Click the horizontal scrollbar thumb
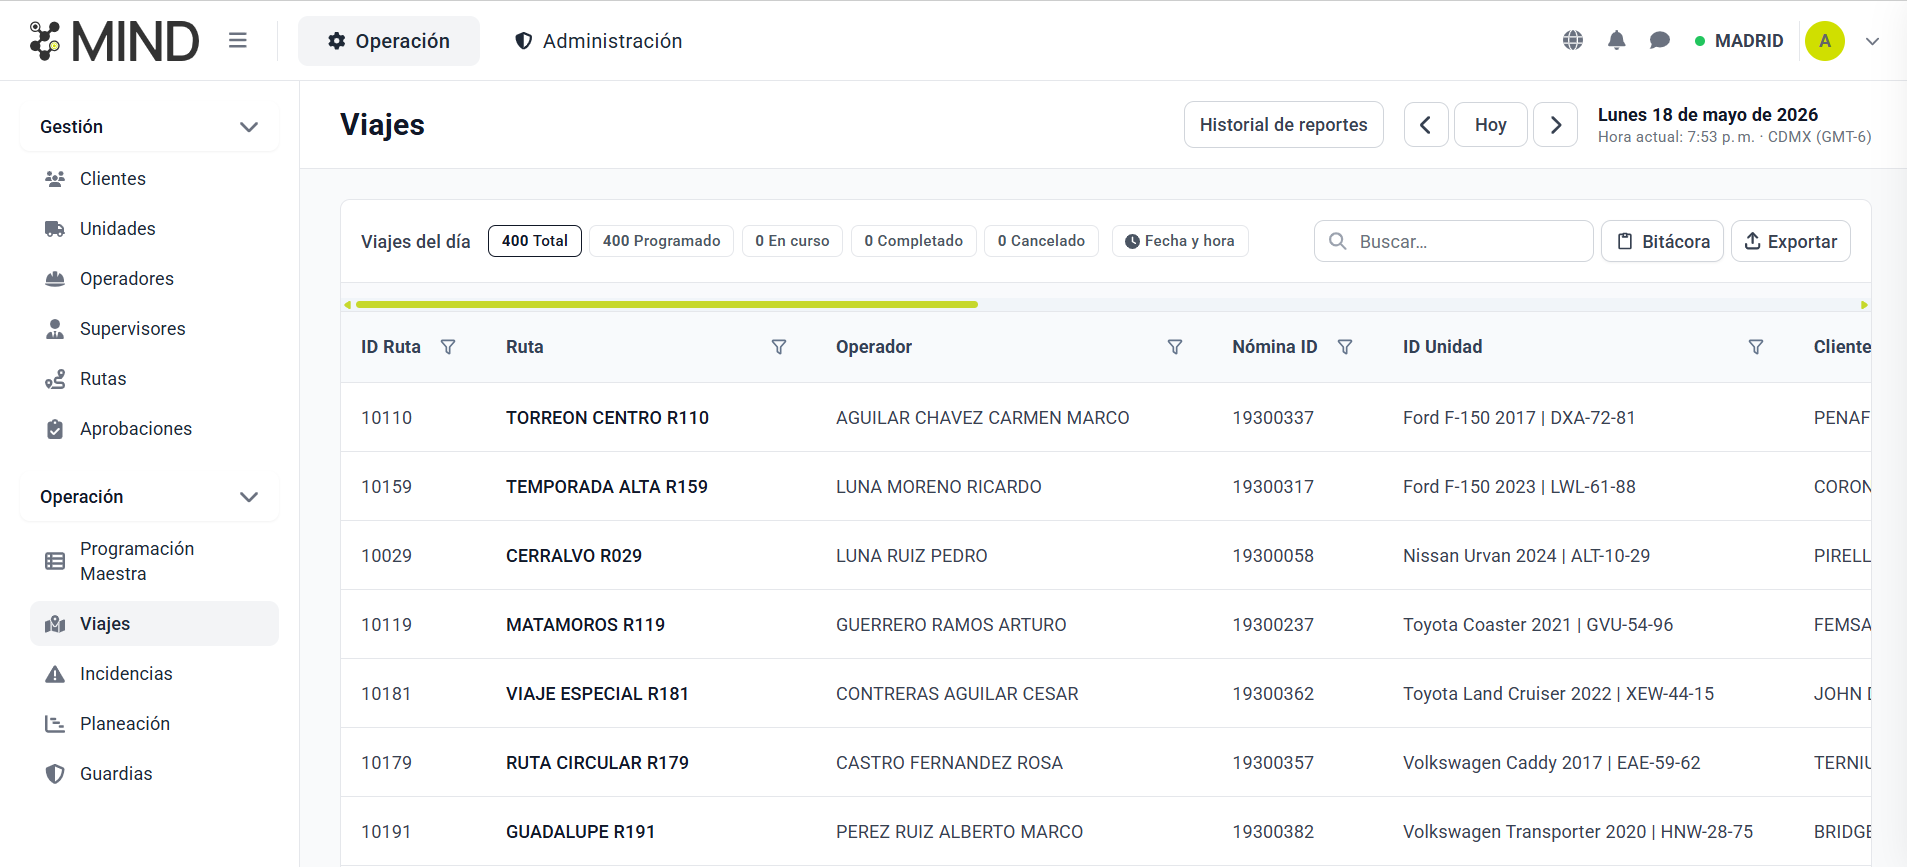This screenshot has height=867, width=1907. [x=666, y=304]
